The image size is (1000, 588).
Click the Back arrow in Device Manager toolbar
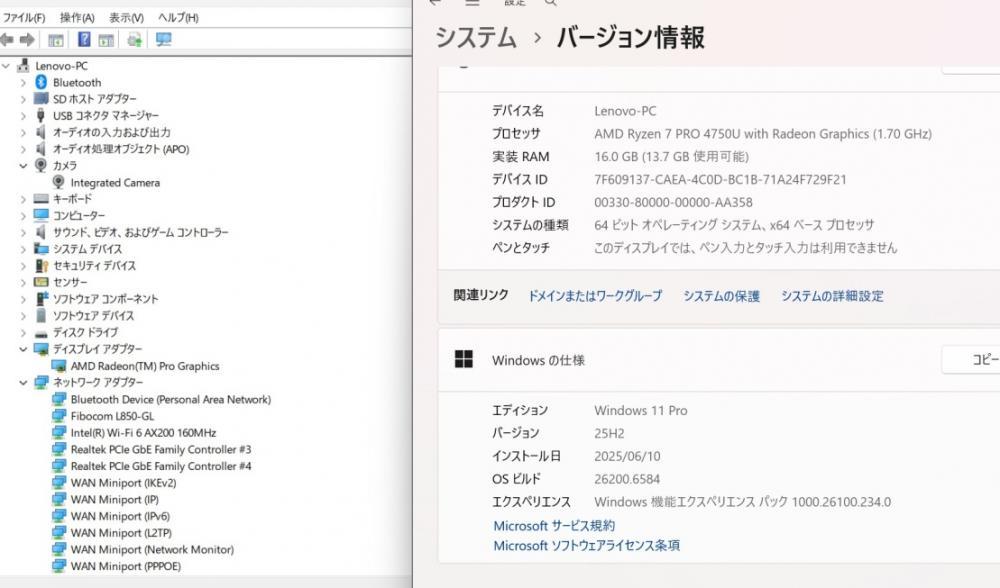(x=6, y=40)
